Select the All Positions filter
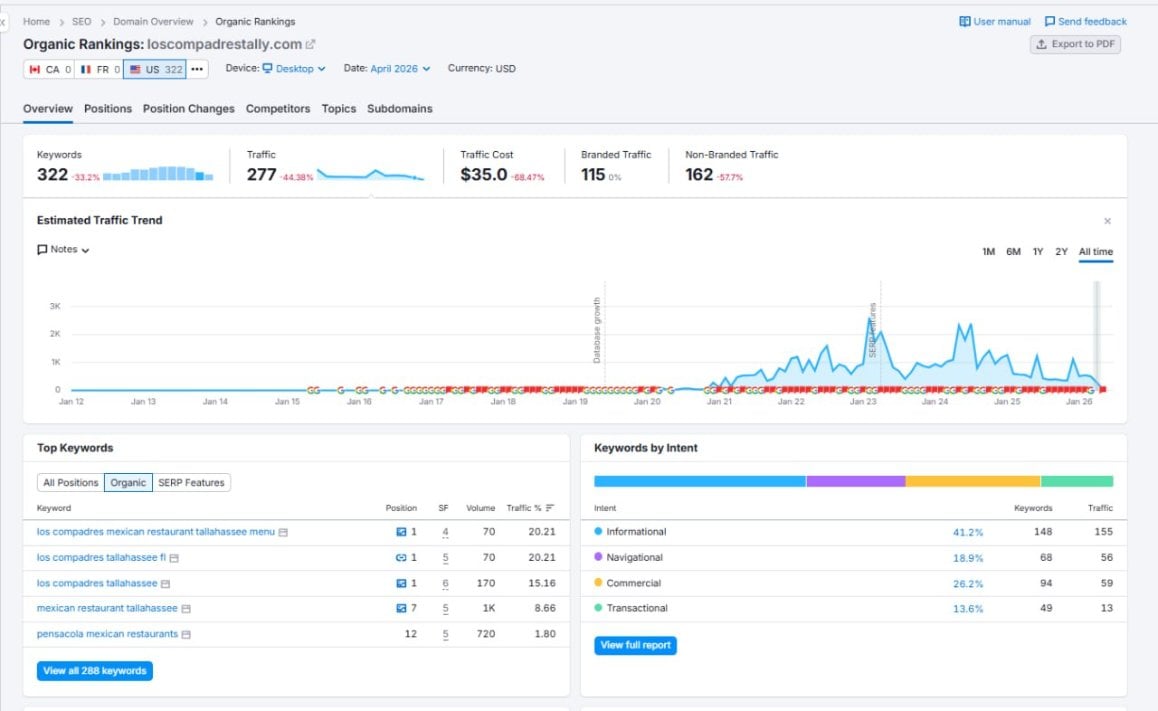Viewport: 1158px width, 711px height. point(71,483)
